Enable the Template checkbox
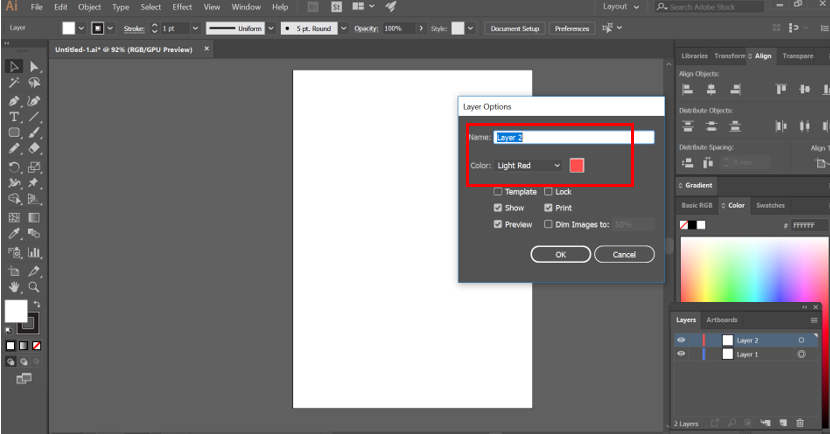The width and height of the screenshot is (830, 434). click(498, 192)
